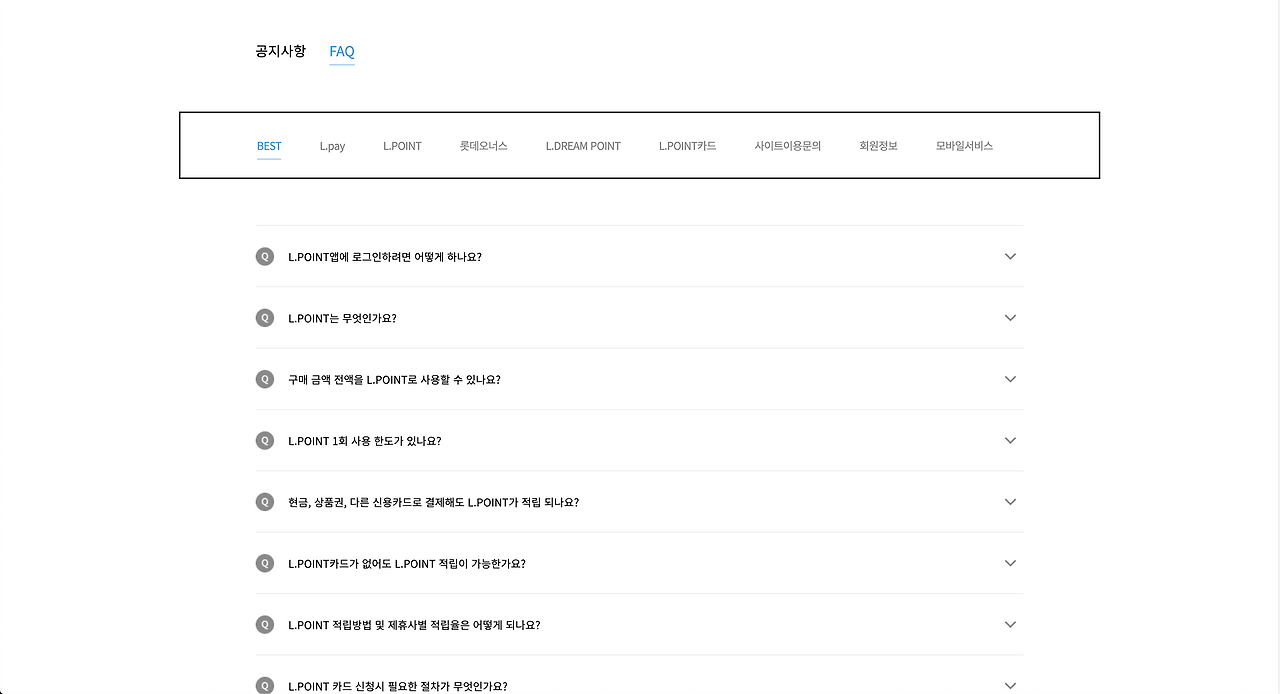Screen dimensions: 1280x694
Task: Open the 롯데오너스 category
Action: [484, 146]
